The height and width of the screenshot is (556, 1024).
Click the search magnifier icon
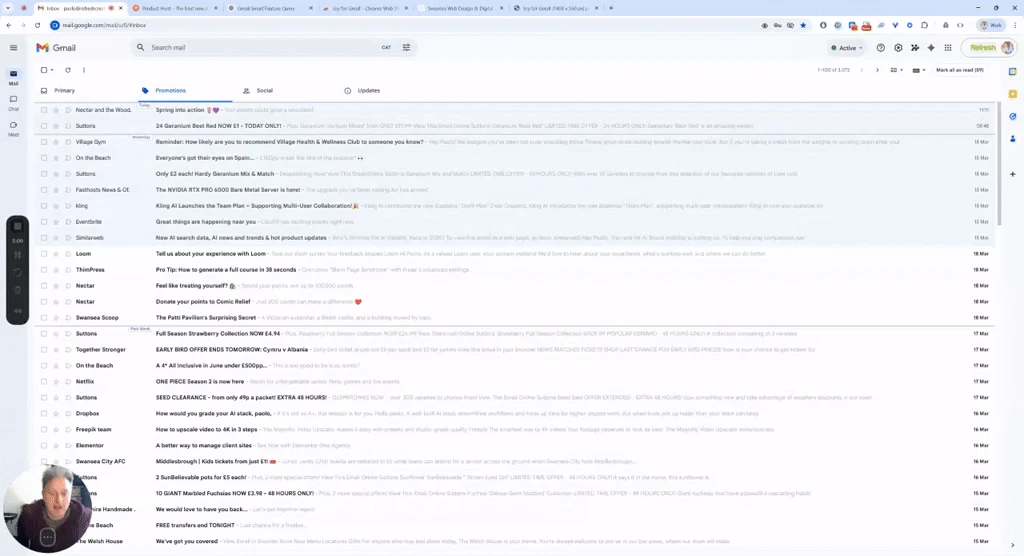140,47
